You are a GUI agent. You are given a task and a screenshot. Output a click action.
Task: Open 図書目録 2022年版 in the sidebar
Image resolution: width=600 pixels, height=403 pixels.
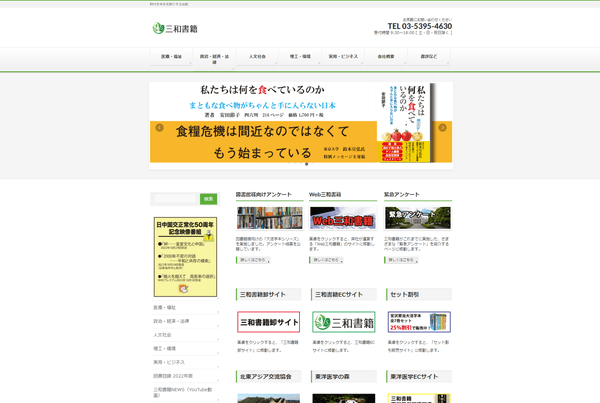coord(185,376)
